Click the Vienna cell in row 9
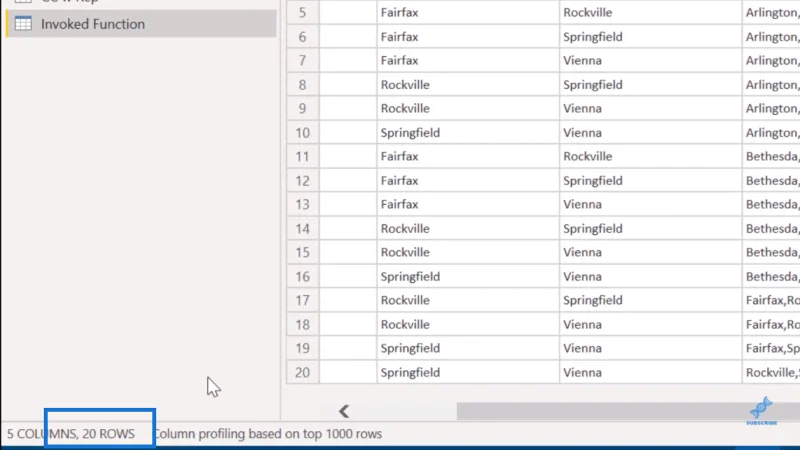 (651, 108)
